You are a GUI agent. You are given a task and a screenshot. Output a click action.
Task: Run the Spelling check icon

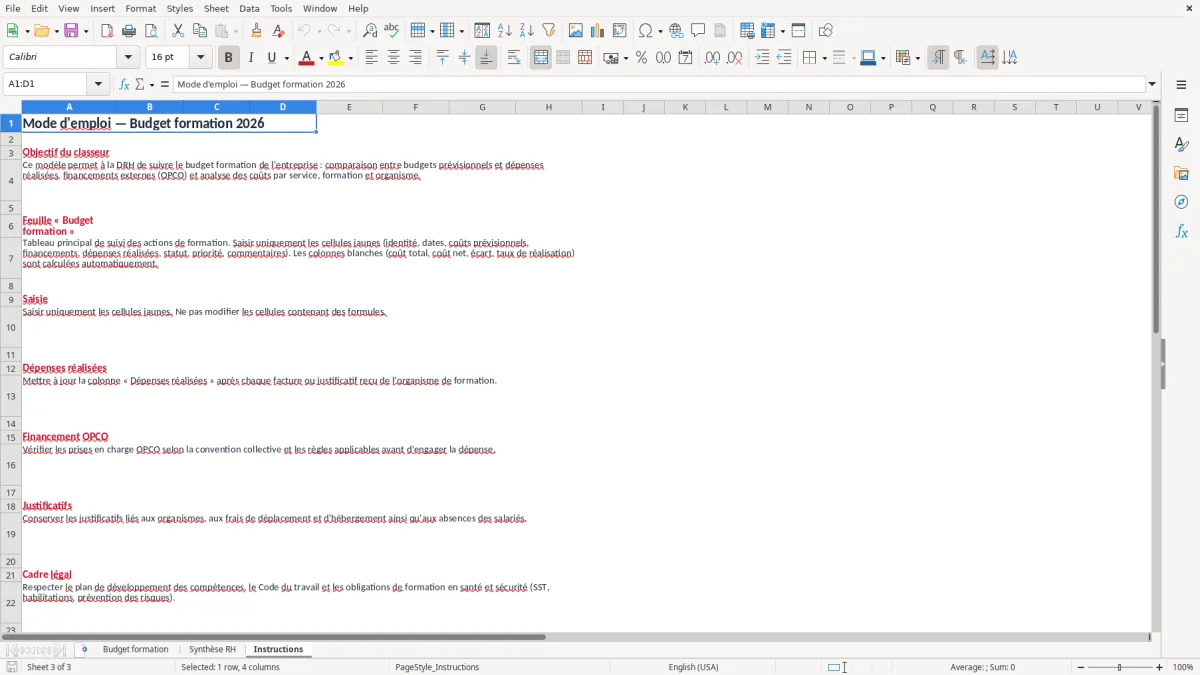click(392, 31)
